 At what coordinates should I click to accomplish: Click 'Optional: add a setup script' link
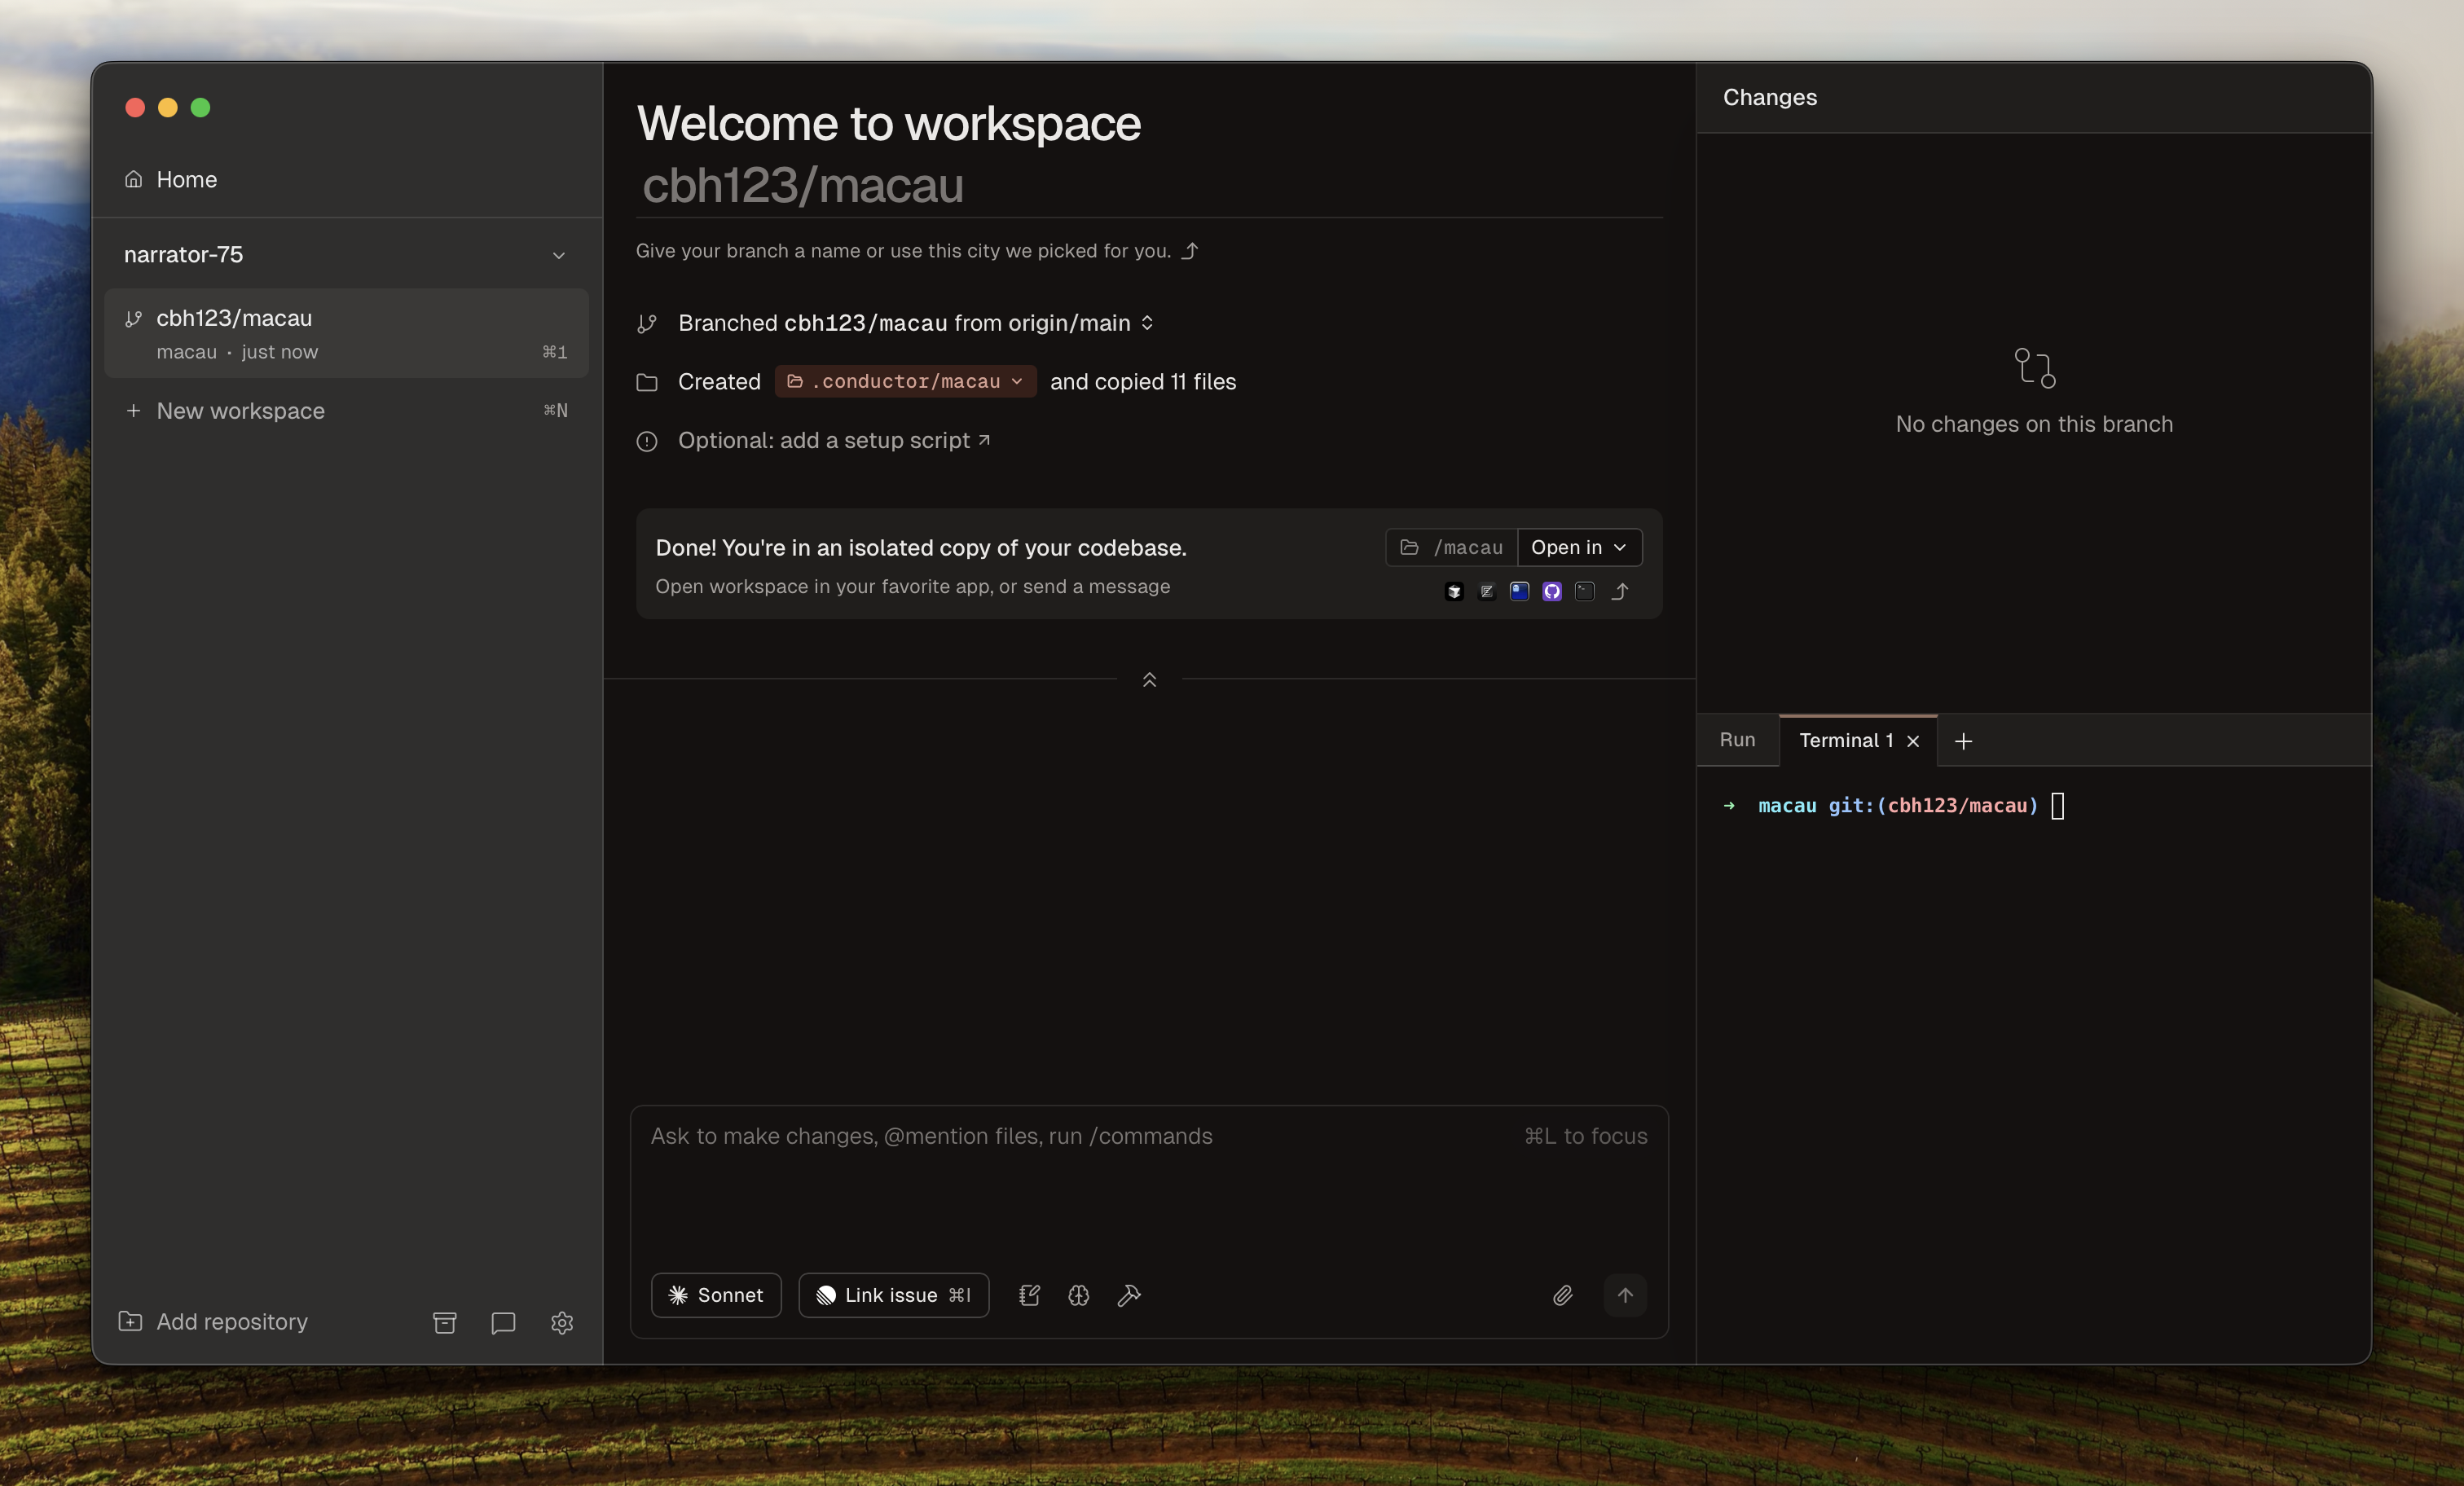tap(833, 440)
